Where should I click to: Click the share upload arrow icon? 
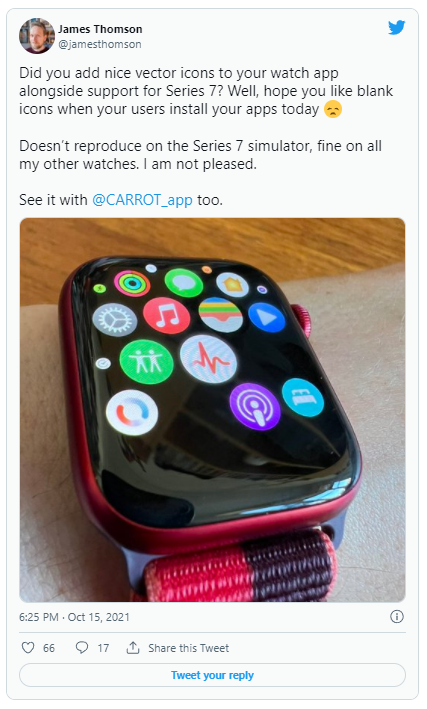[x=133, y=648]
